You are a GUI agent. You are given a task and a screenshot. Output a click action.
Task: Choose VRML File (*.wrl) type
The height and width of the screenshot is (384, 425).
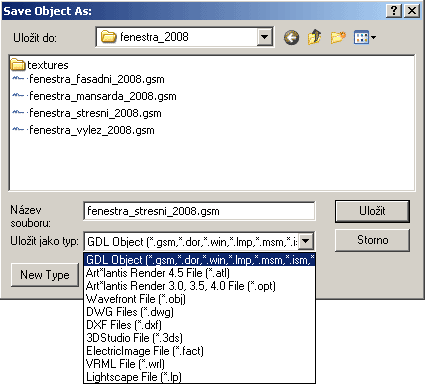click(x=199, y=364)
